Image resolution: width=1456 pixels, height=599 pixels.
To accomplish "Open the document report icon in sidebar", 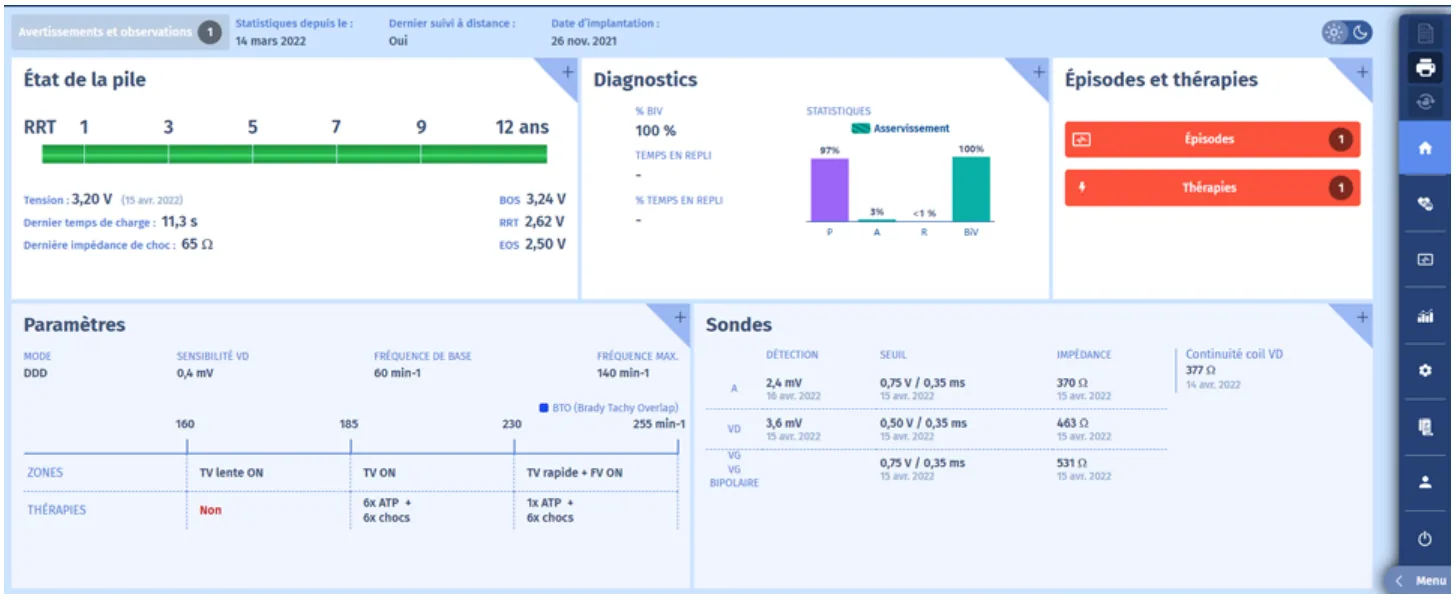I will (x=1425, y=33).
